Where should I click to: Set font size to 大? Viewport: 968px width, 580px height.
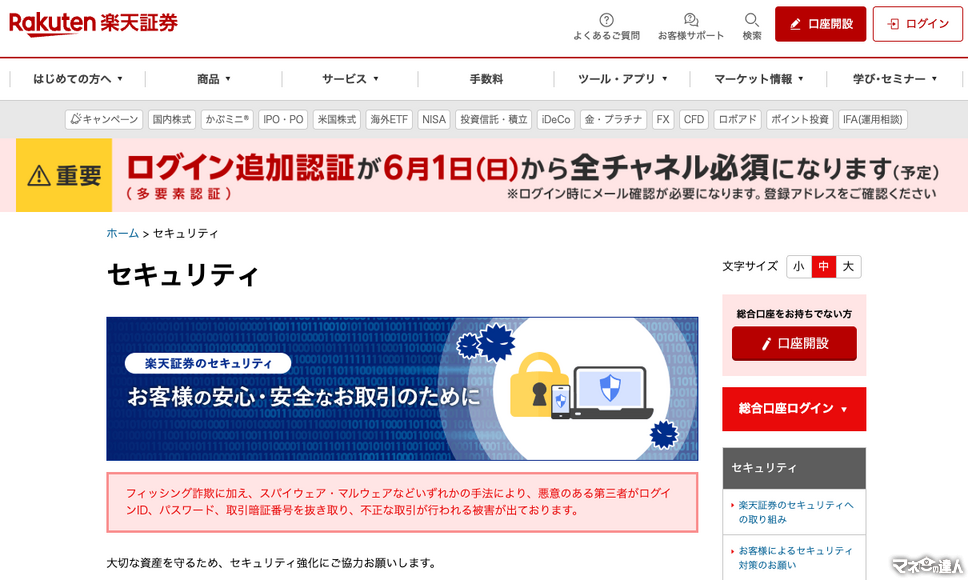848,267
